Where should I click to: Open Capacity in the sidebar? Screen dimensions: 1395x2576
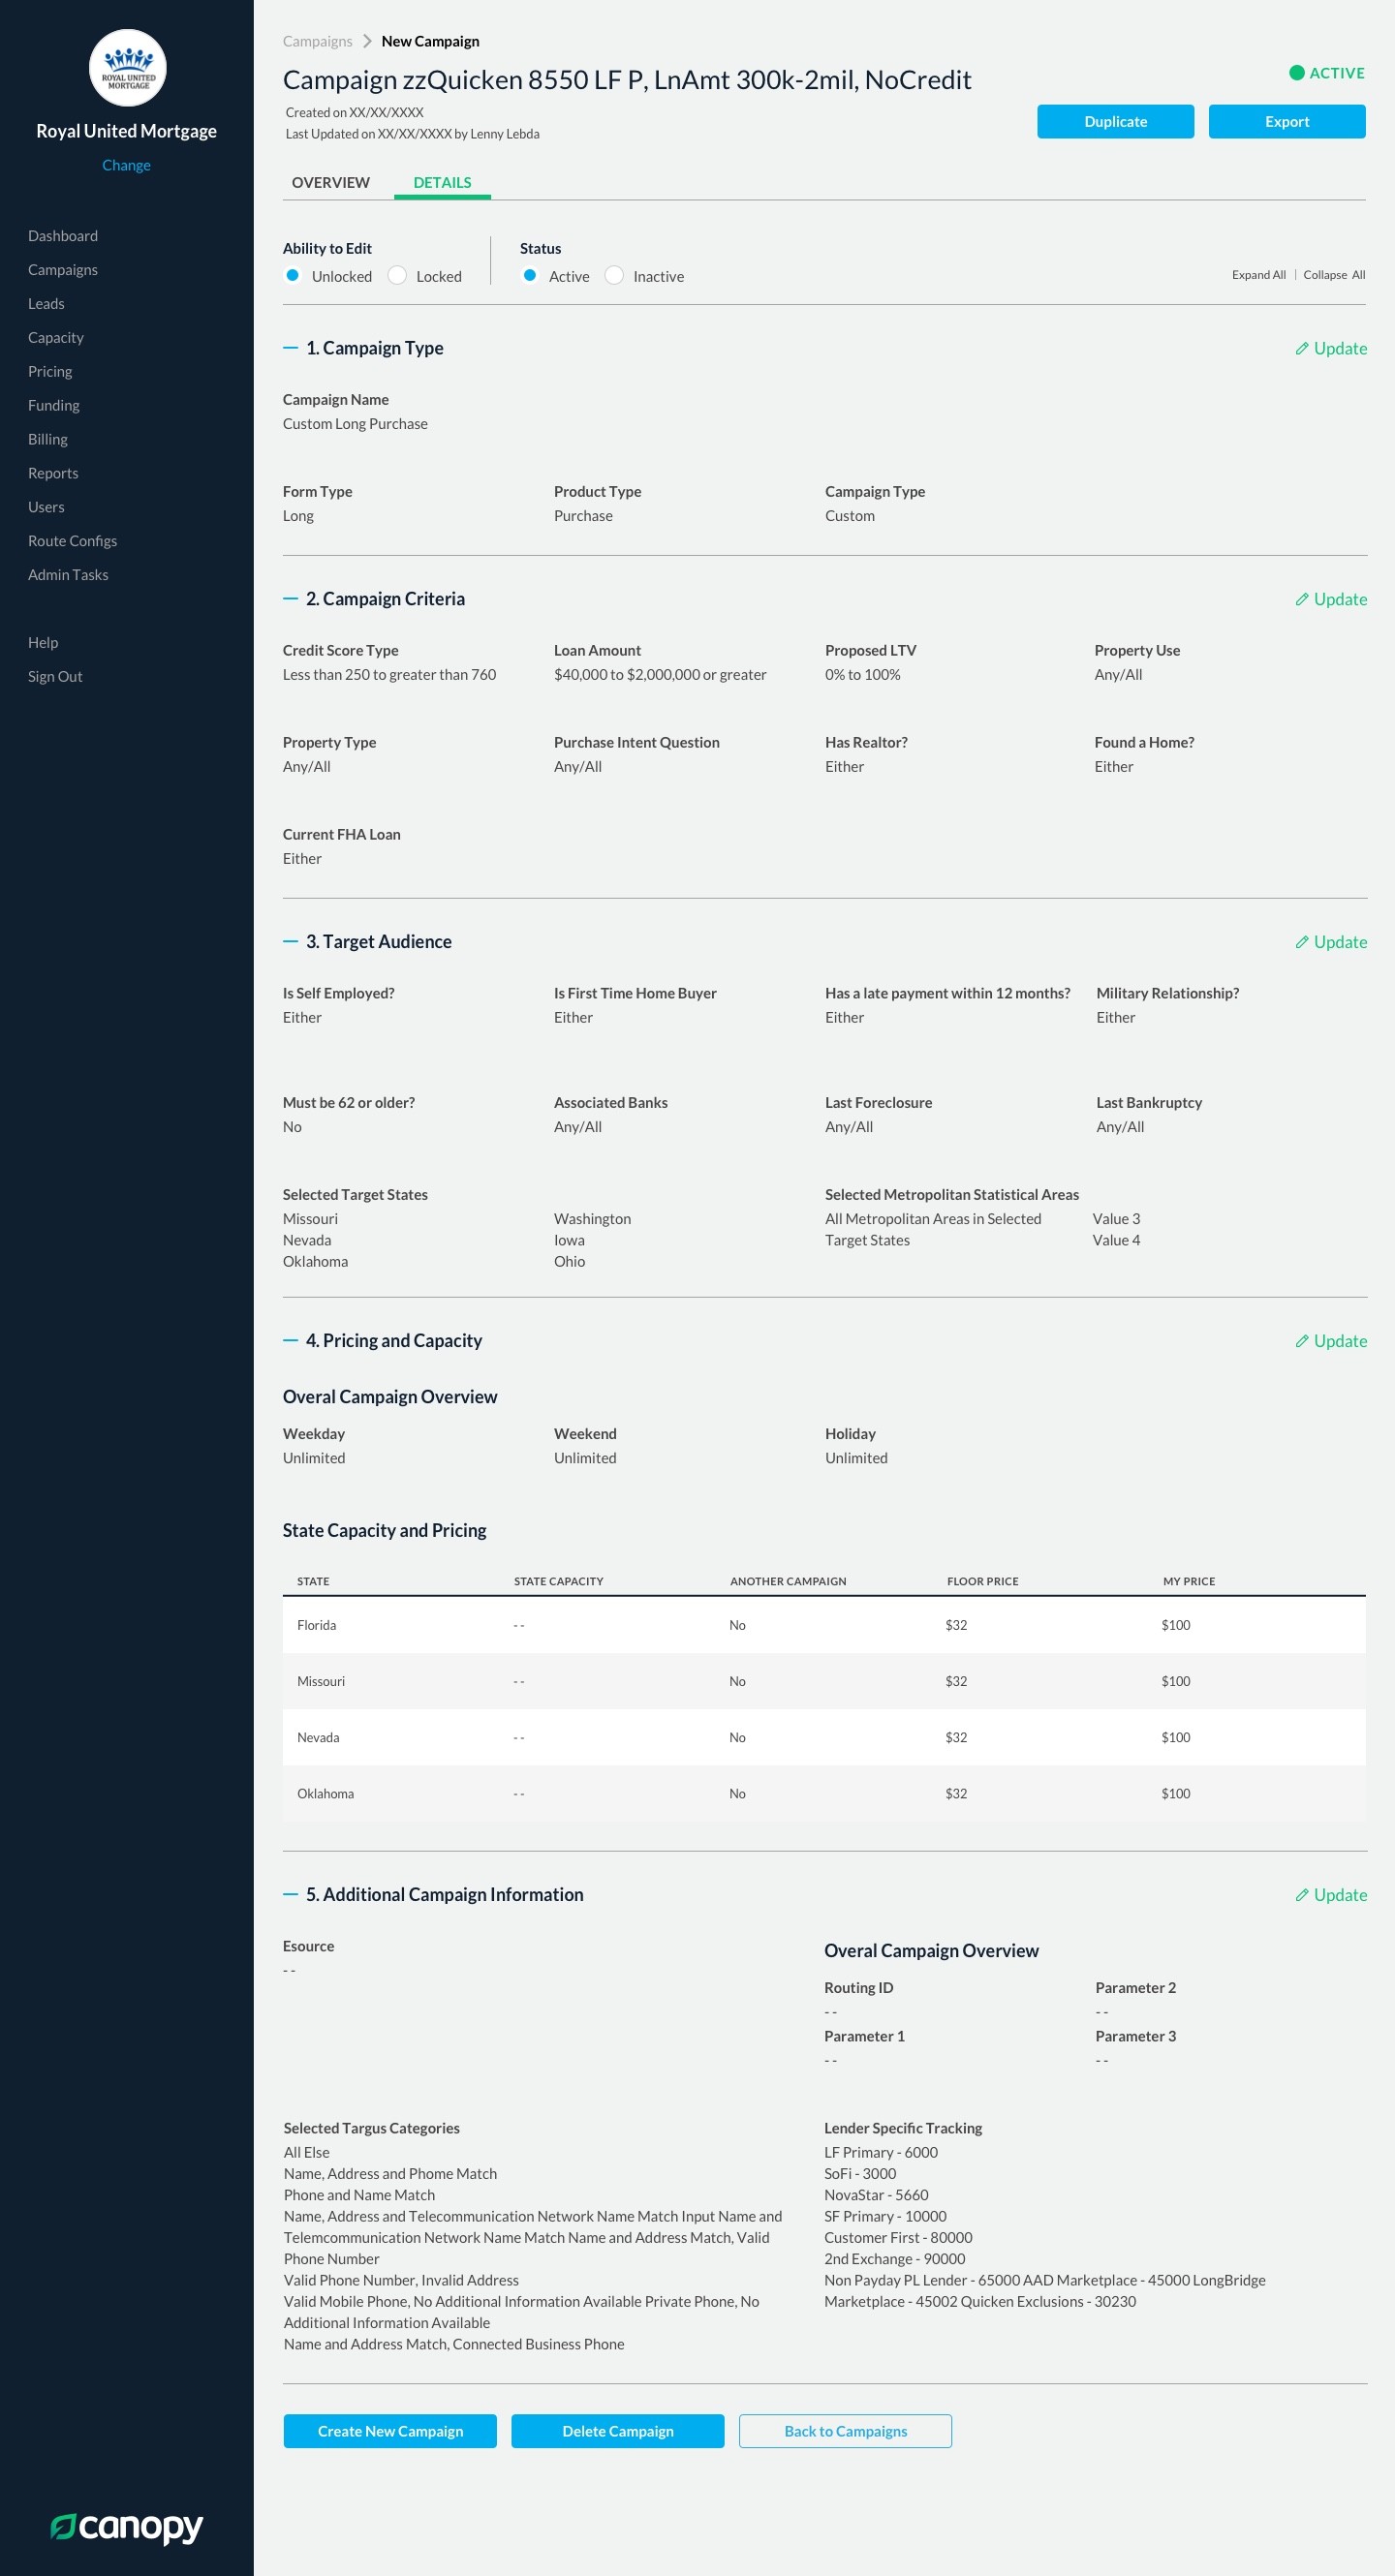tap(56, 338)
